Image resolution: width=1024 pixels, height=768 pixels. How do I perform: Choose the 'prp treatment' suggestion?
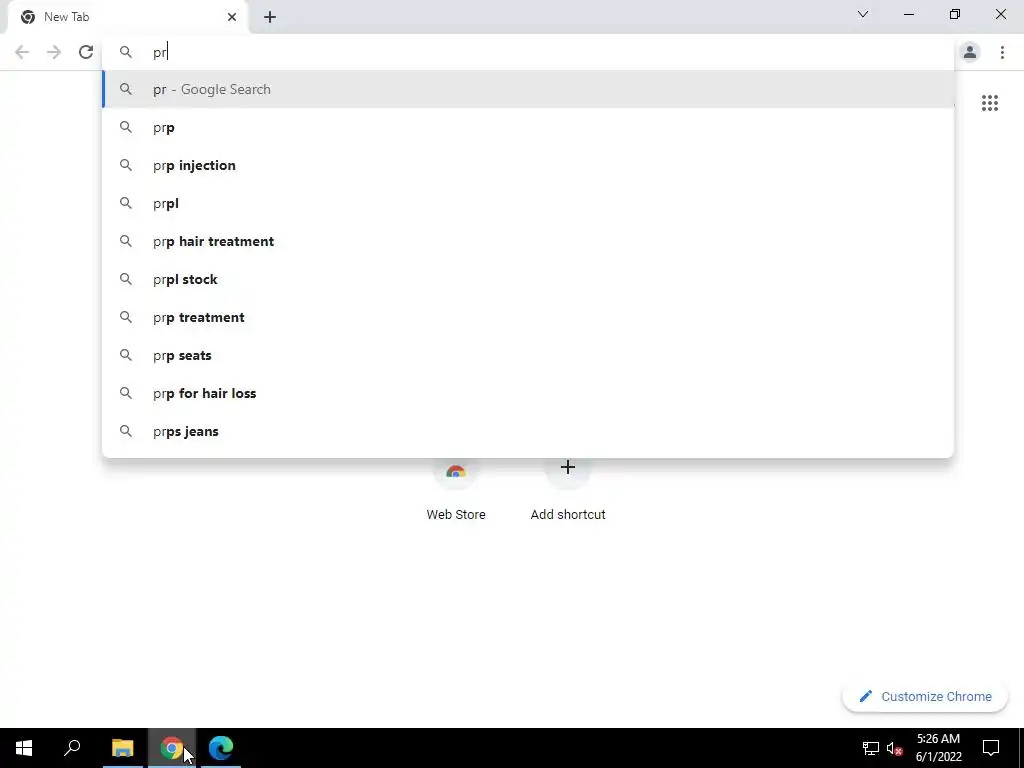tap(528, 317)
